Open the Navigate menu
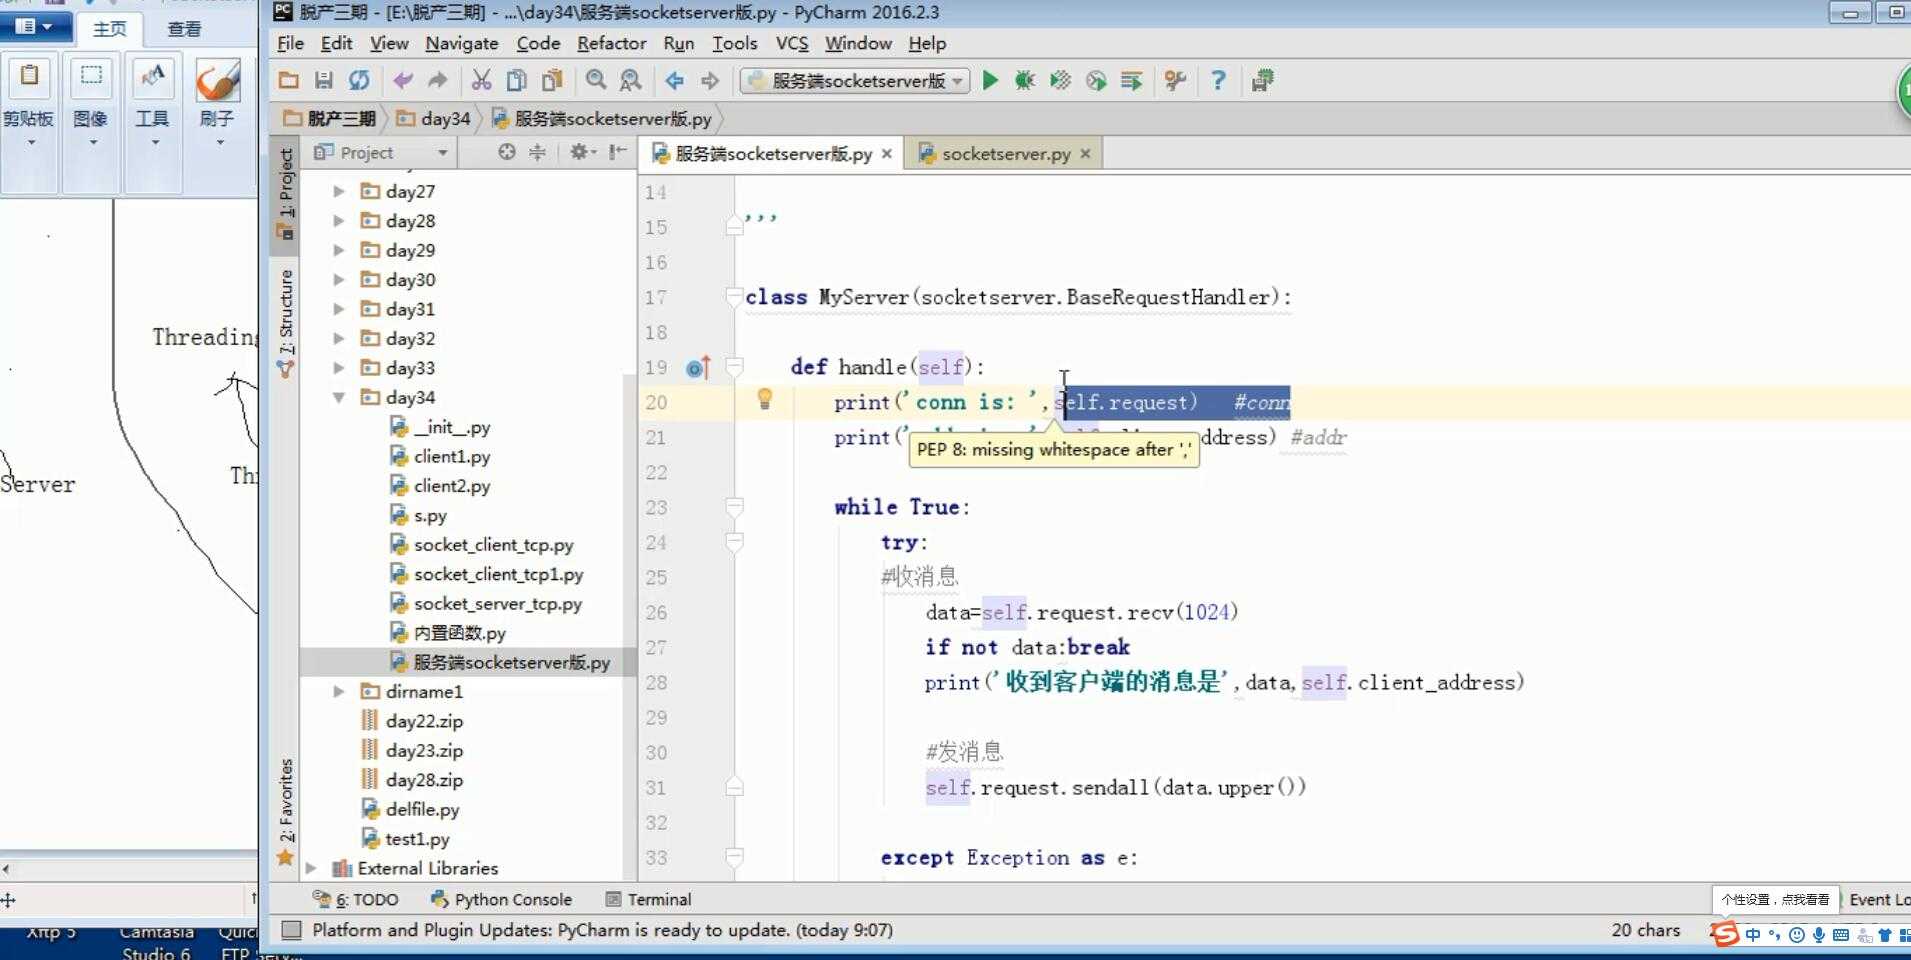Screen dimensions: 1911x960 461,43
